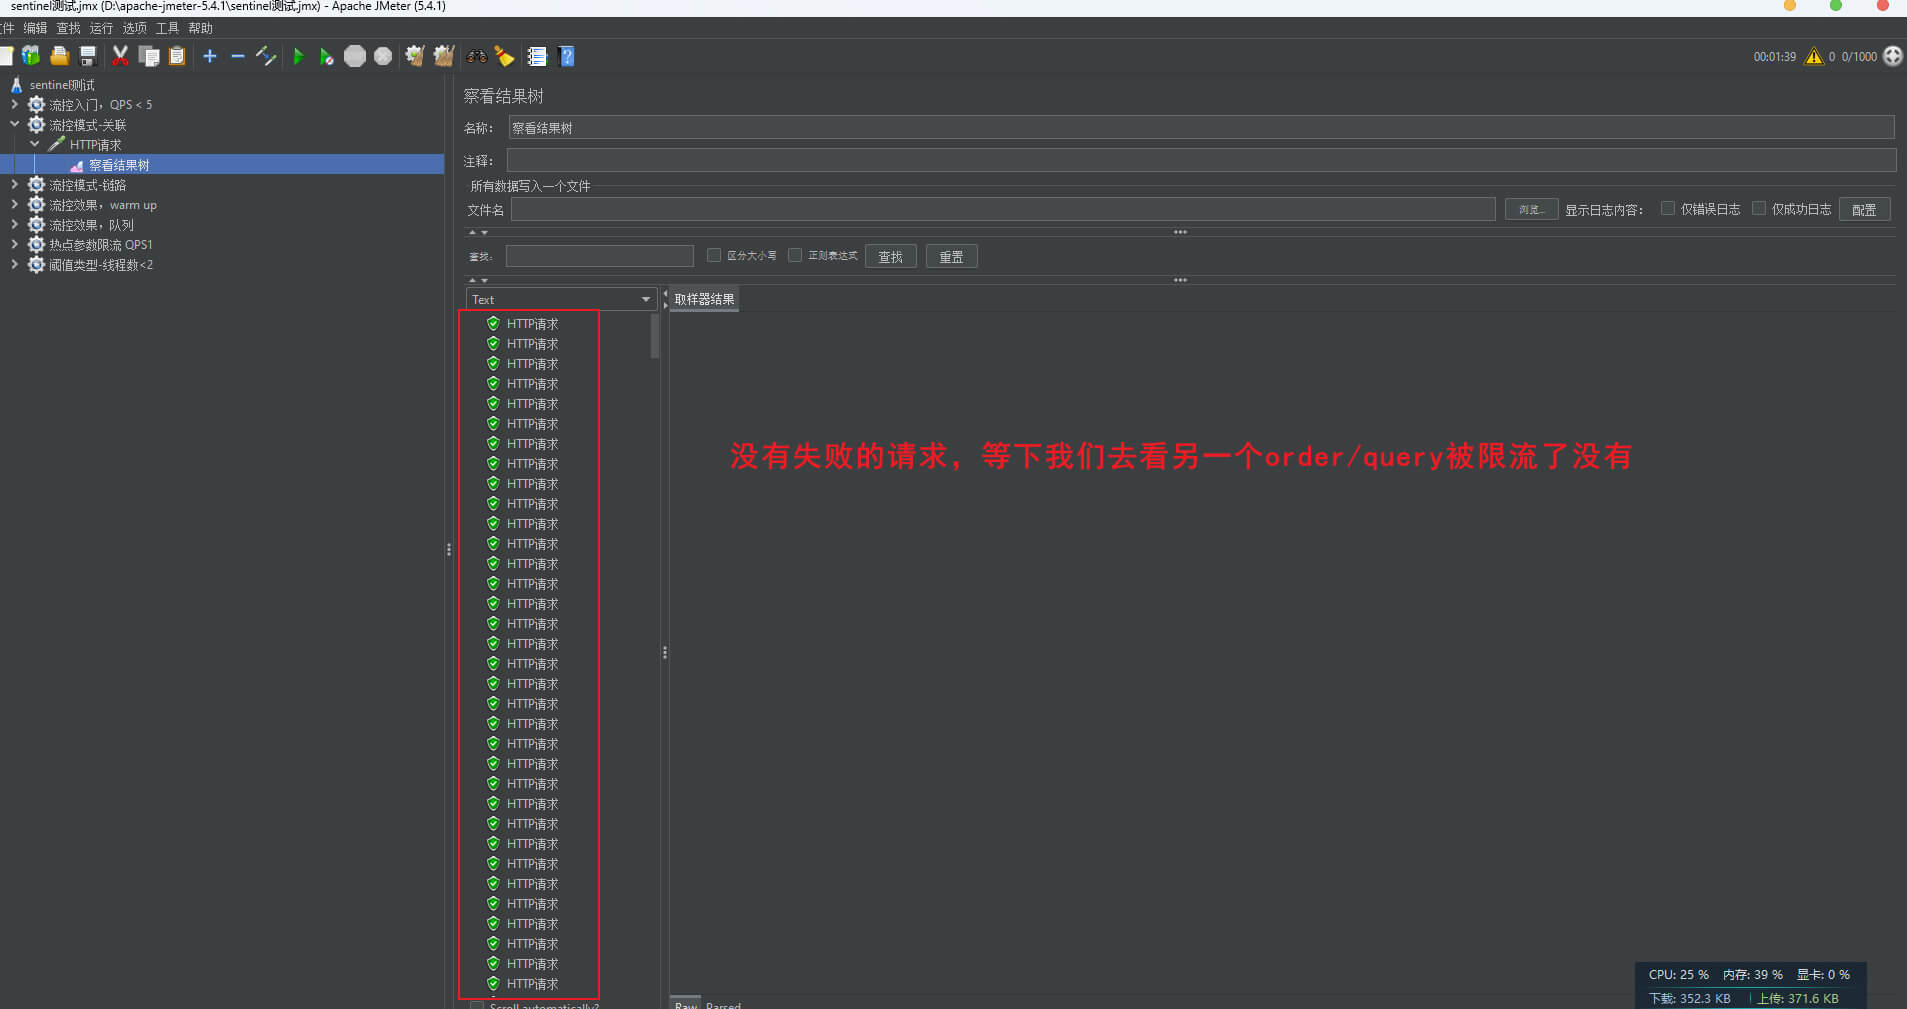Viewport: 1907px width, 1009px height.
Task: Click the results list vertical scrollbar
Action: [x=655, y=336]
